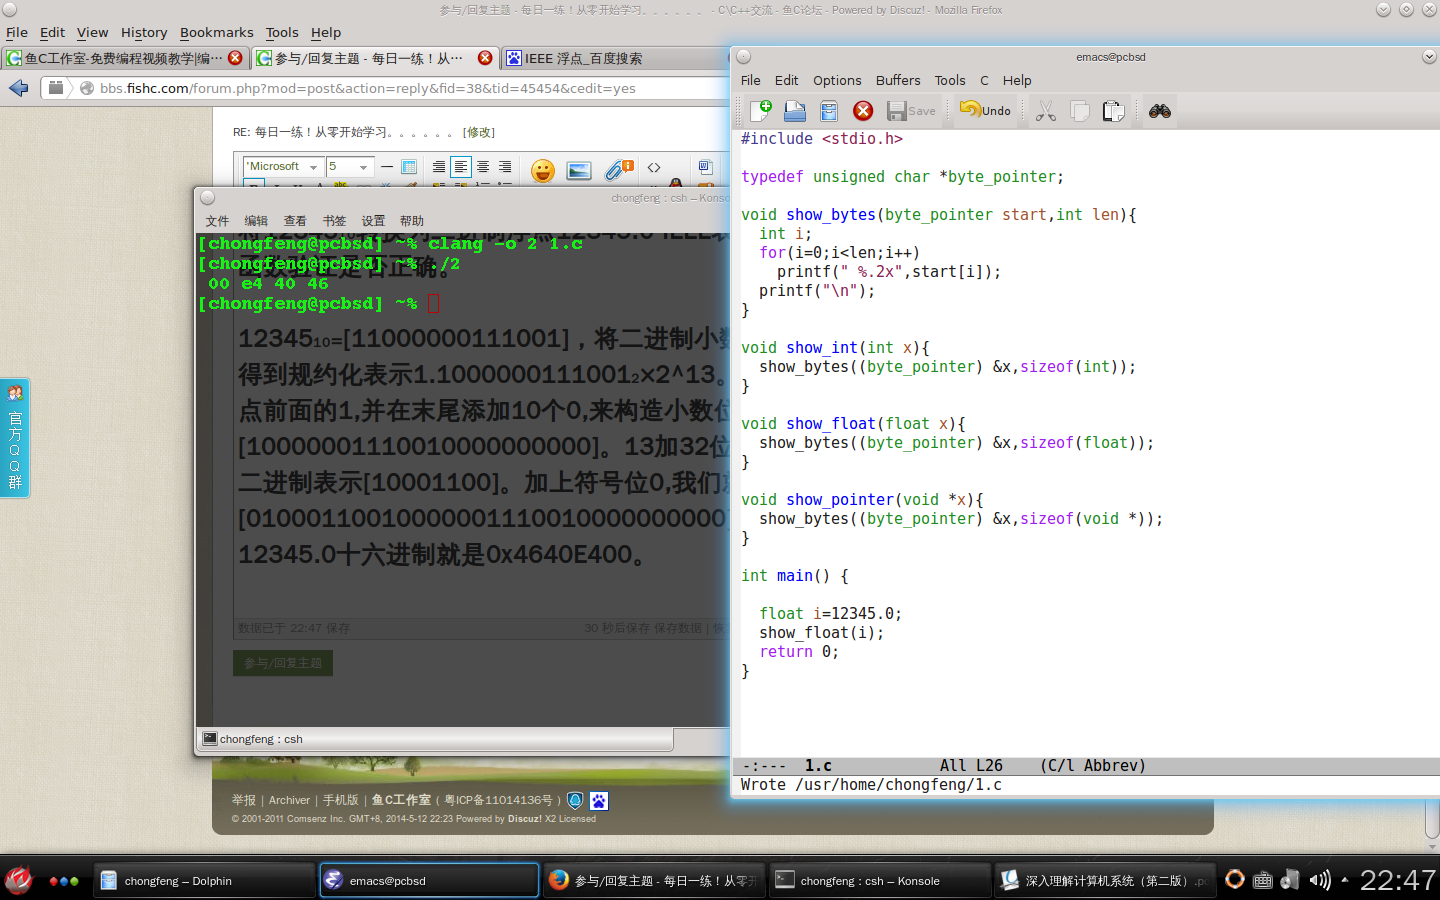The width and height of the screenshot is (1440, 900).
Task: Select the chongfeng : csh Konsole tab
Action: [x=436, y=739]
